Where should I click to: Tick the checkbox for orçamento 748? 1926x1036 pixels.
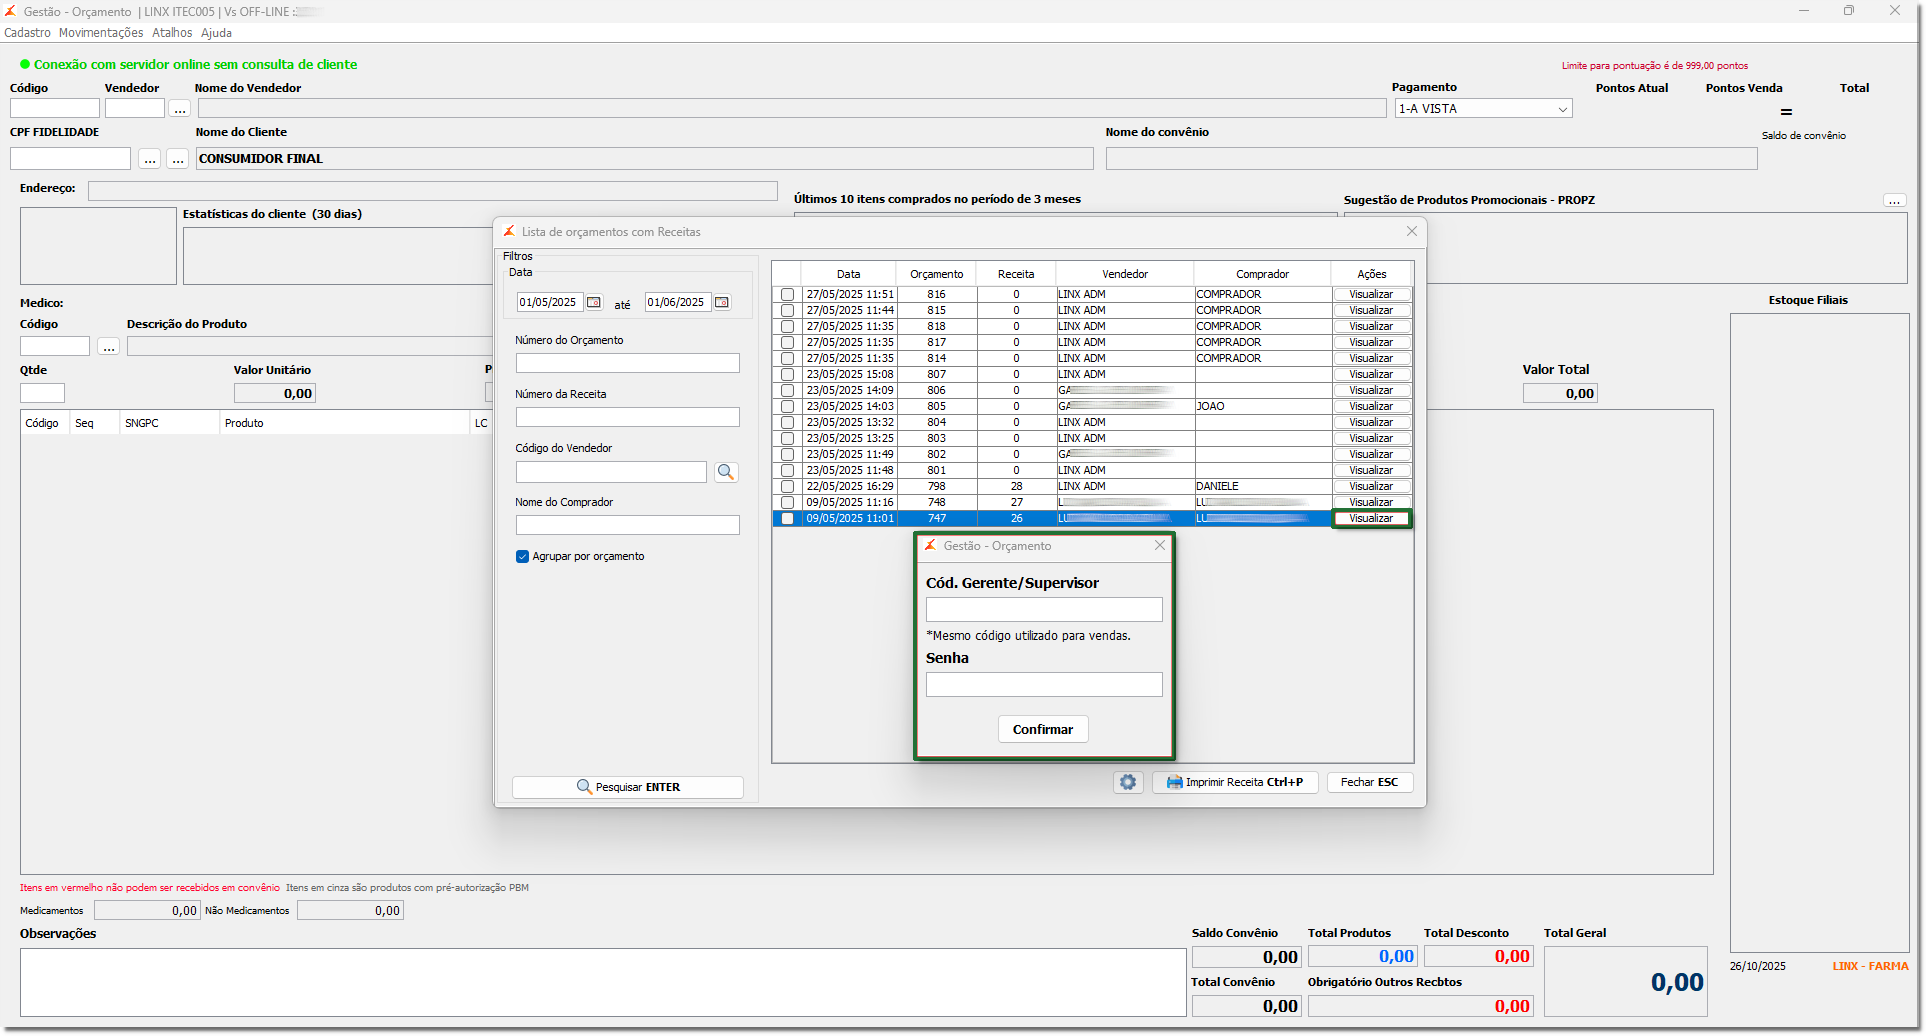(x=788, y=502)
